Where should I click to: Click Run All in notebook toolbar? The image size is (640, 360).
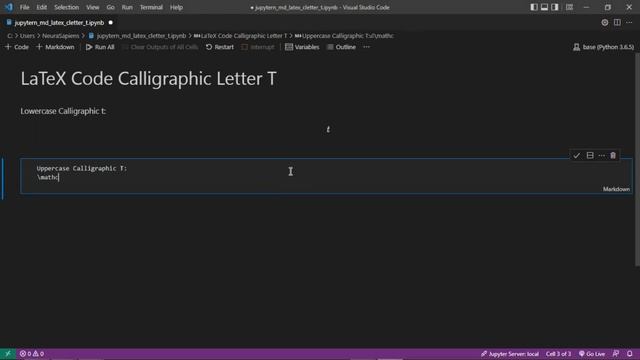tap(100, 47)
